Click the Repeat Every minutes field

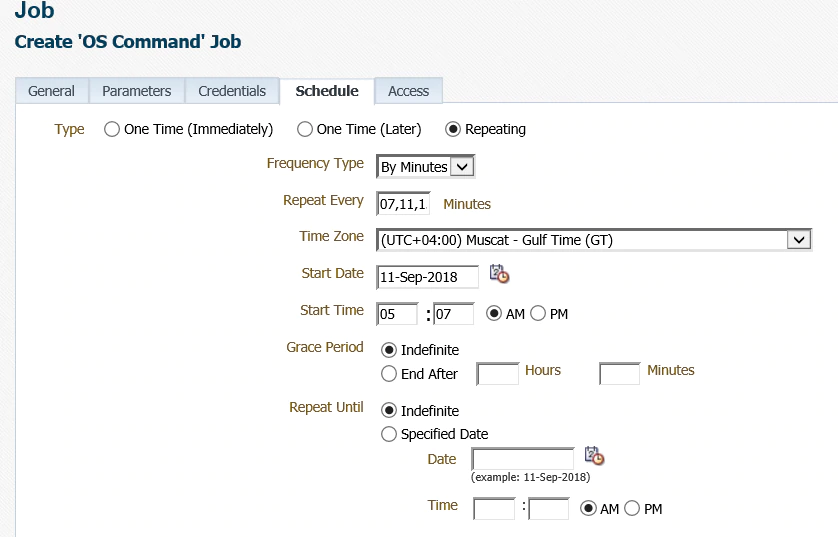[404, 204]
